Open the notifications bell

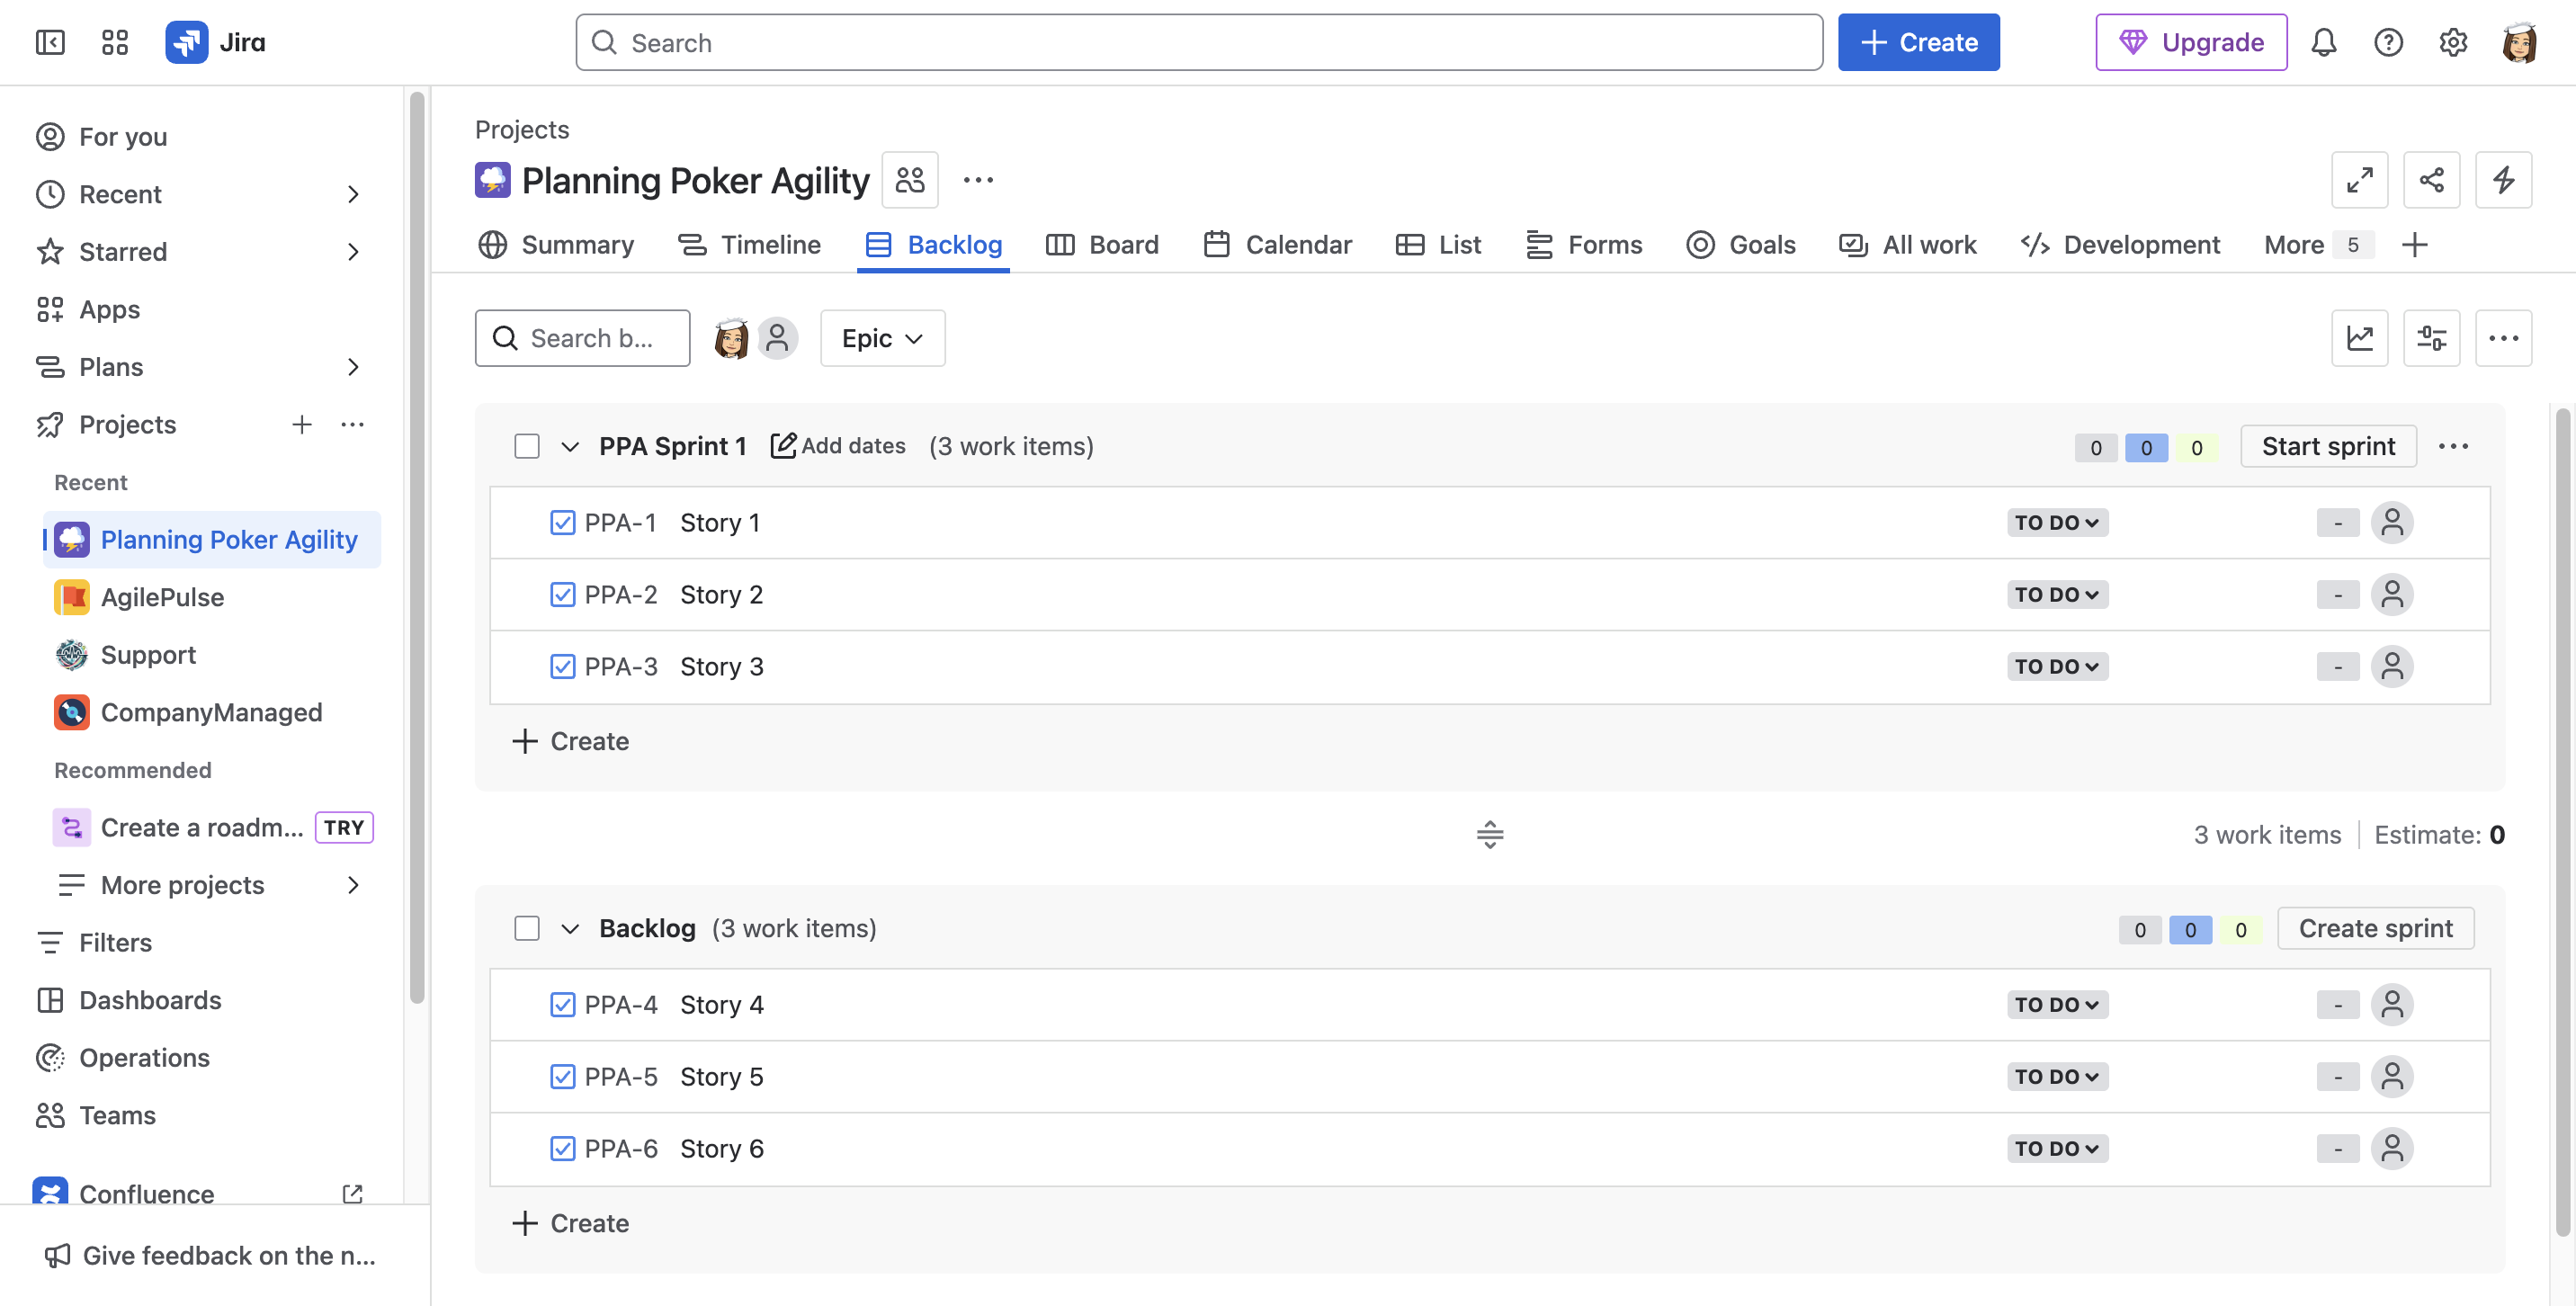pyautogui.click(x=2323, y=42)
